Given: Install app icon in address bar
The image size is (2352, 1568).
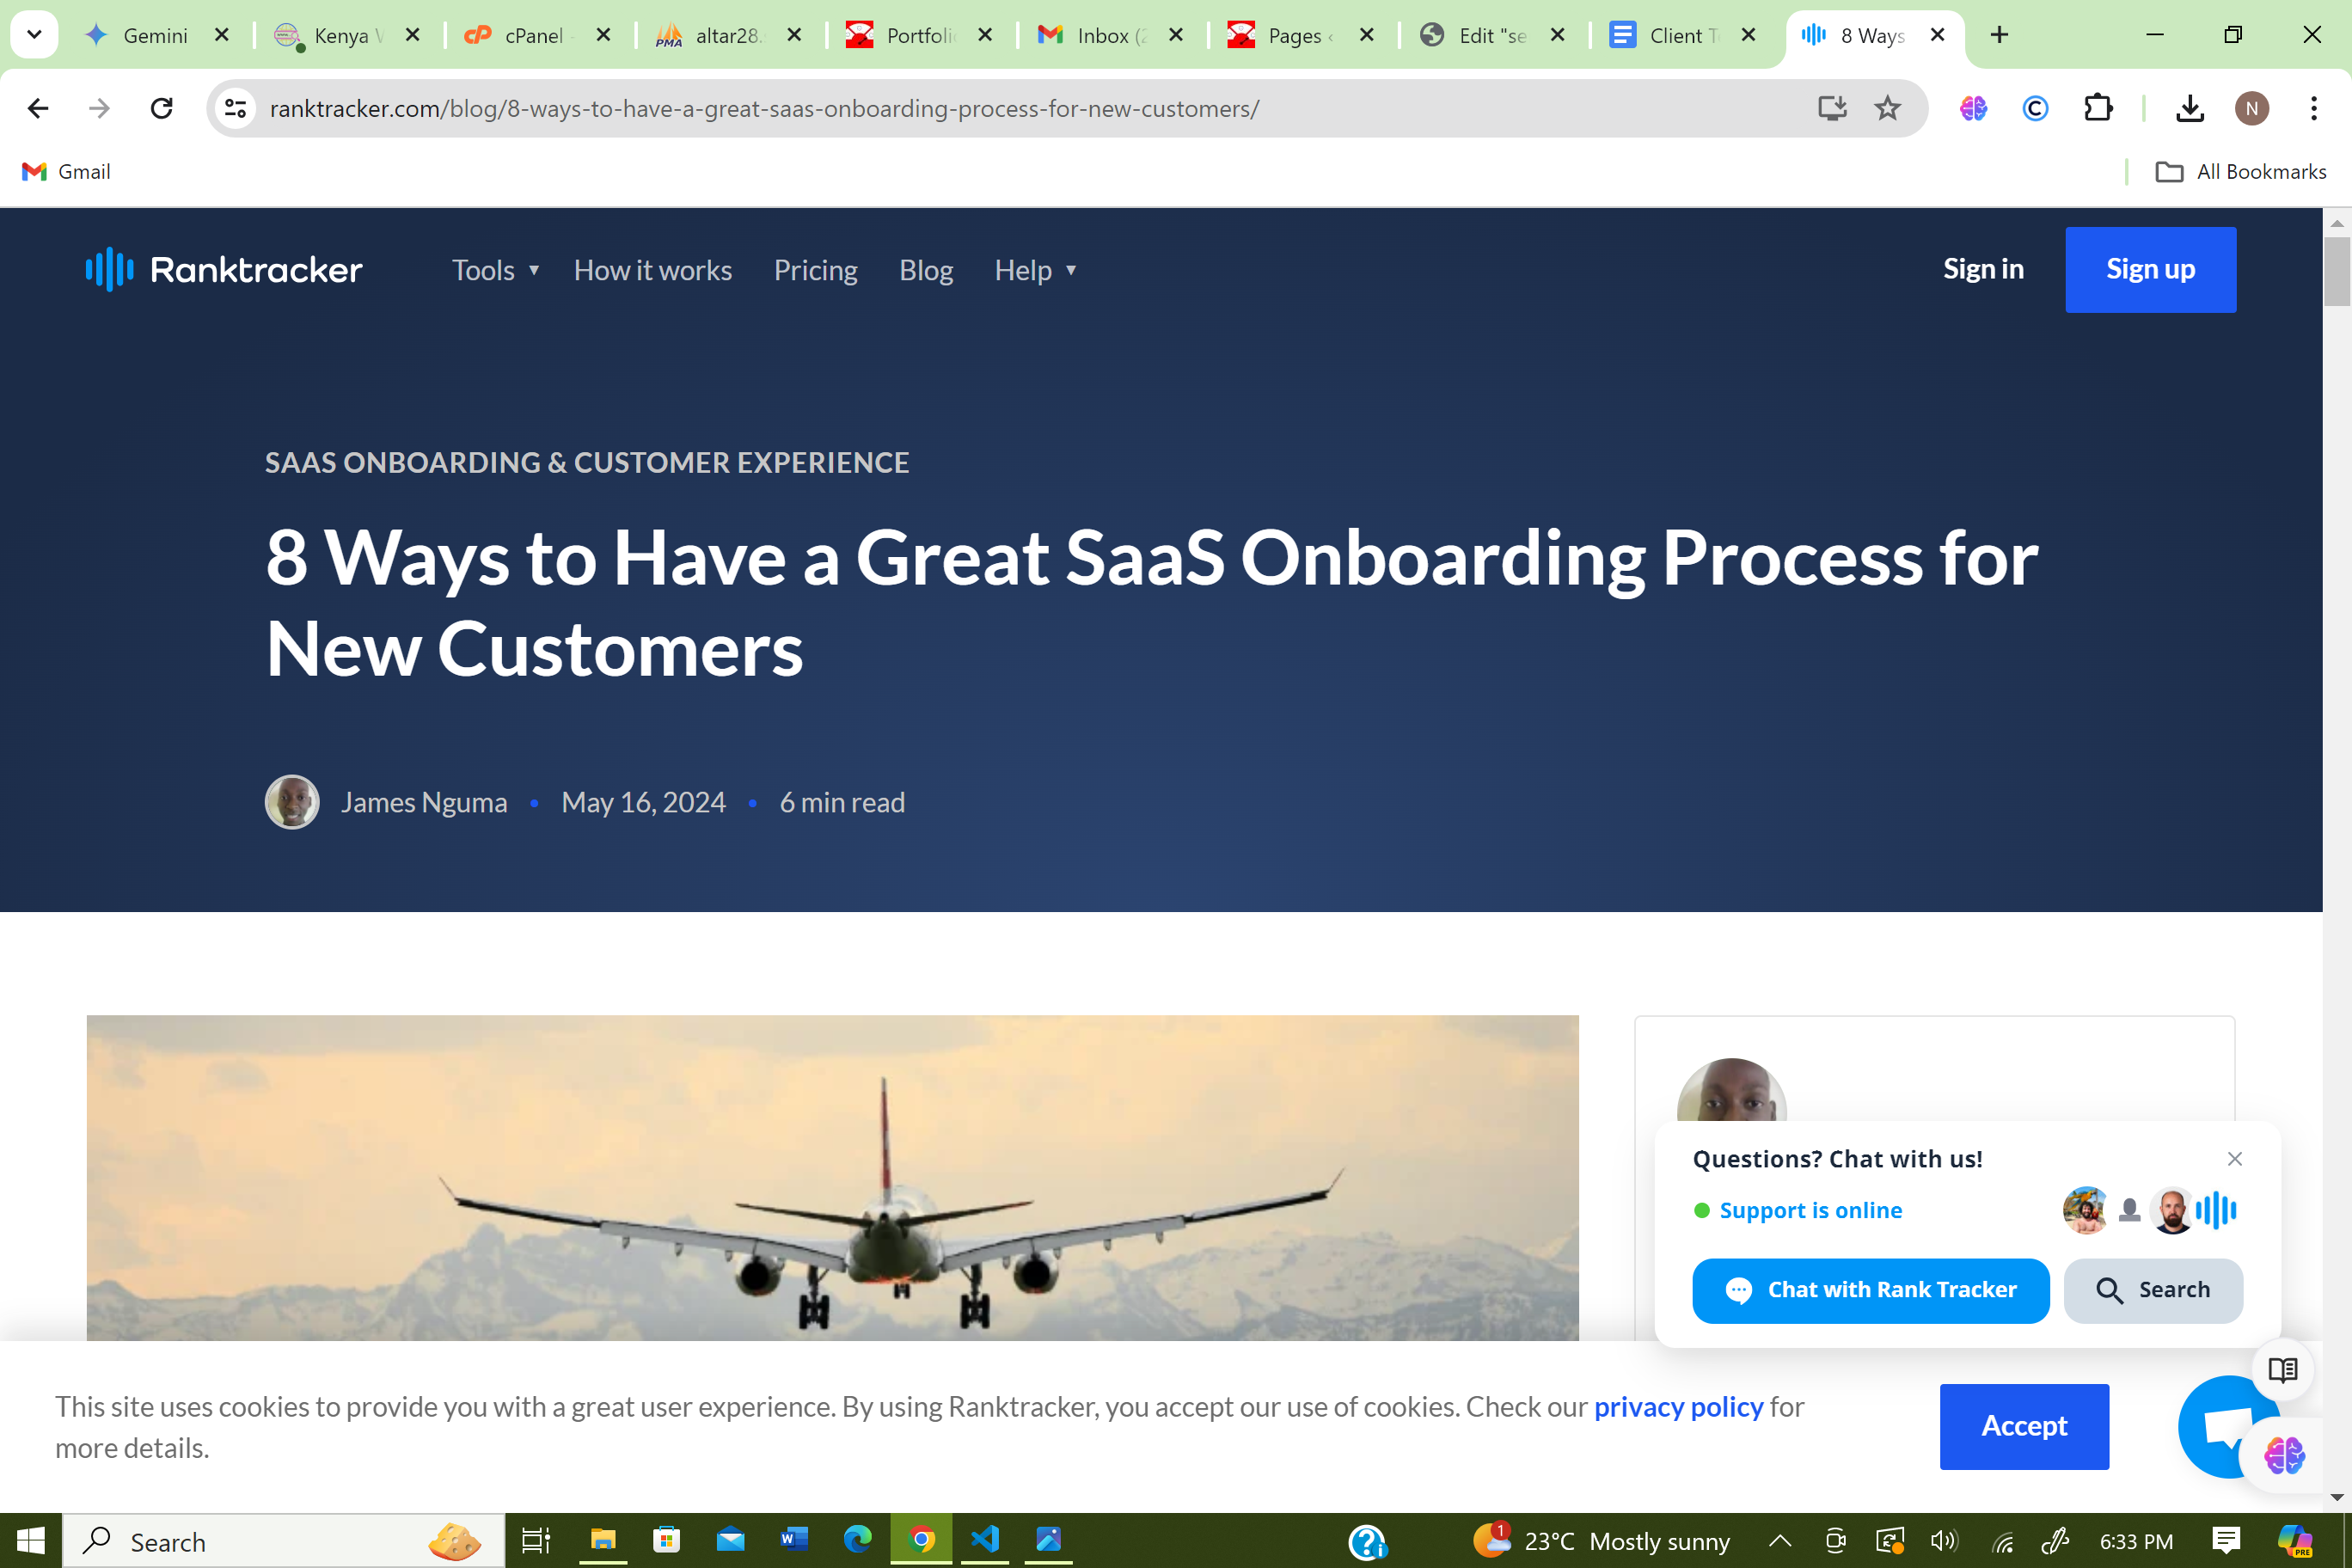Looking at the screenshot, I should tap(1831, 108).
